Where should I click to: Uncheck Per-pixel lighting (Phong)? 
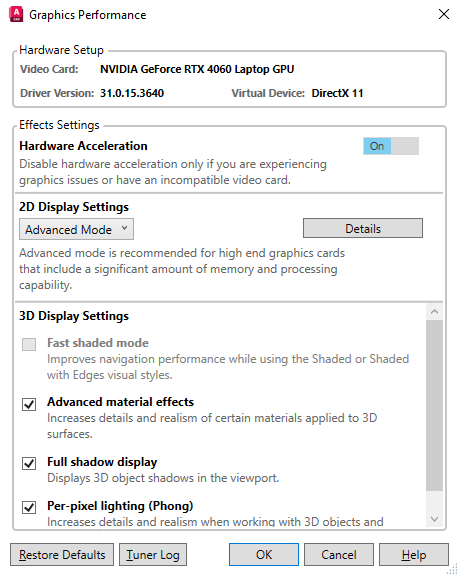click(29, 507)
